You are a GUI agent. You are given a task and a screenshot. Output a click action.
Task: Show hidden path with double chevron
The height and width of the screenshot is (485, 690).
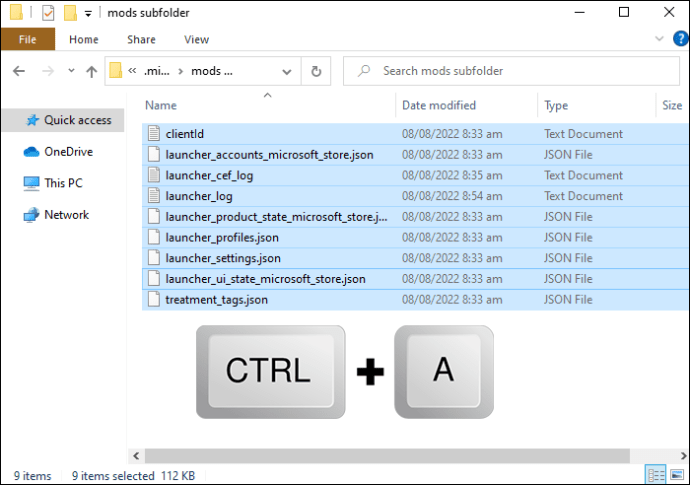132,70
